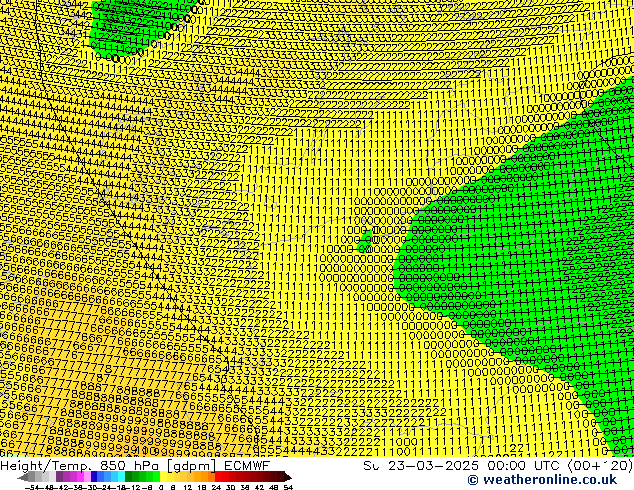
Task: Click the '23-03-2025 00:00 UTC' forecast date text
Action: (476, 466)
